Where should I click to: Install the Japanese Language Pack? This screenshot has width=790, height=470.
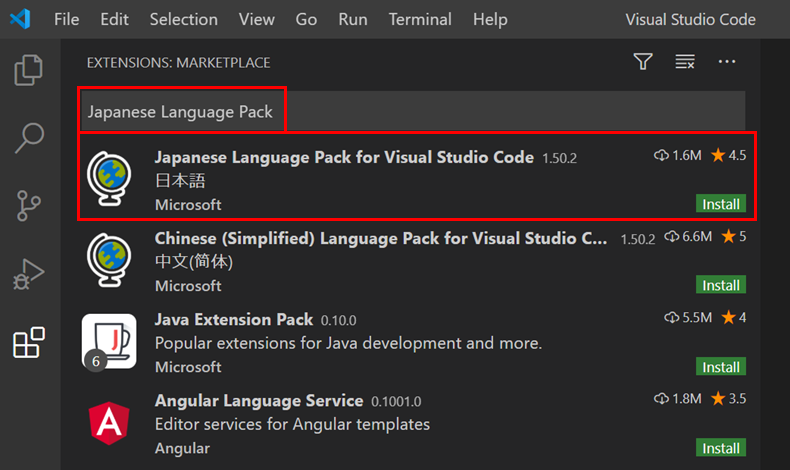click(x=721, y=204)
